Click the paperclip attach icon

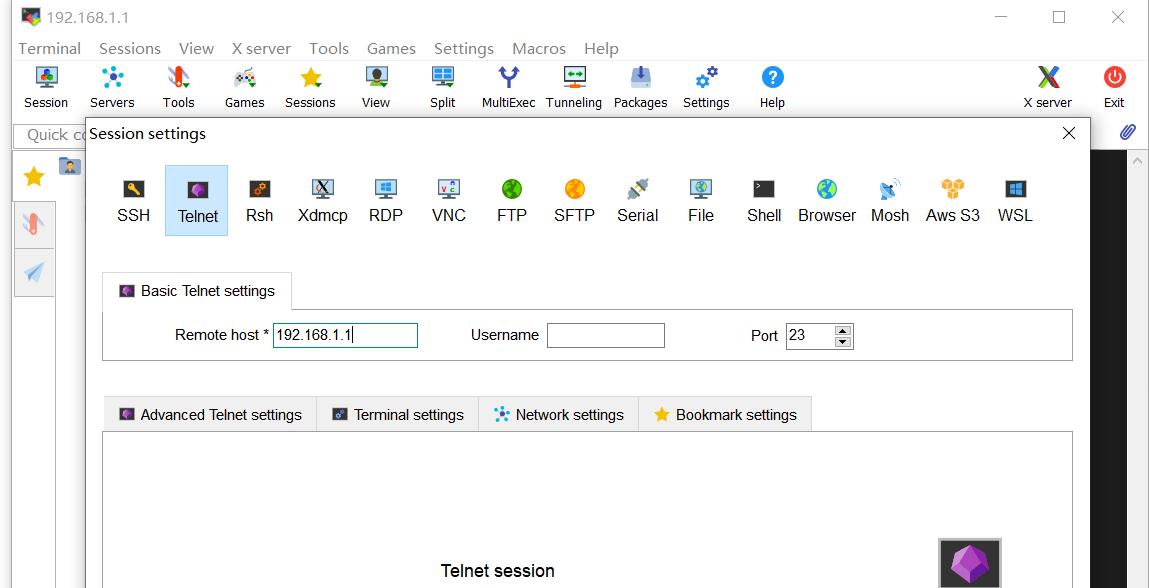point(1128,133)
